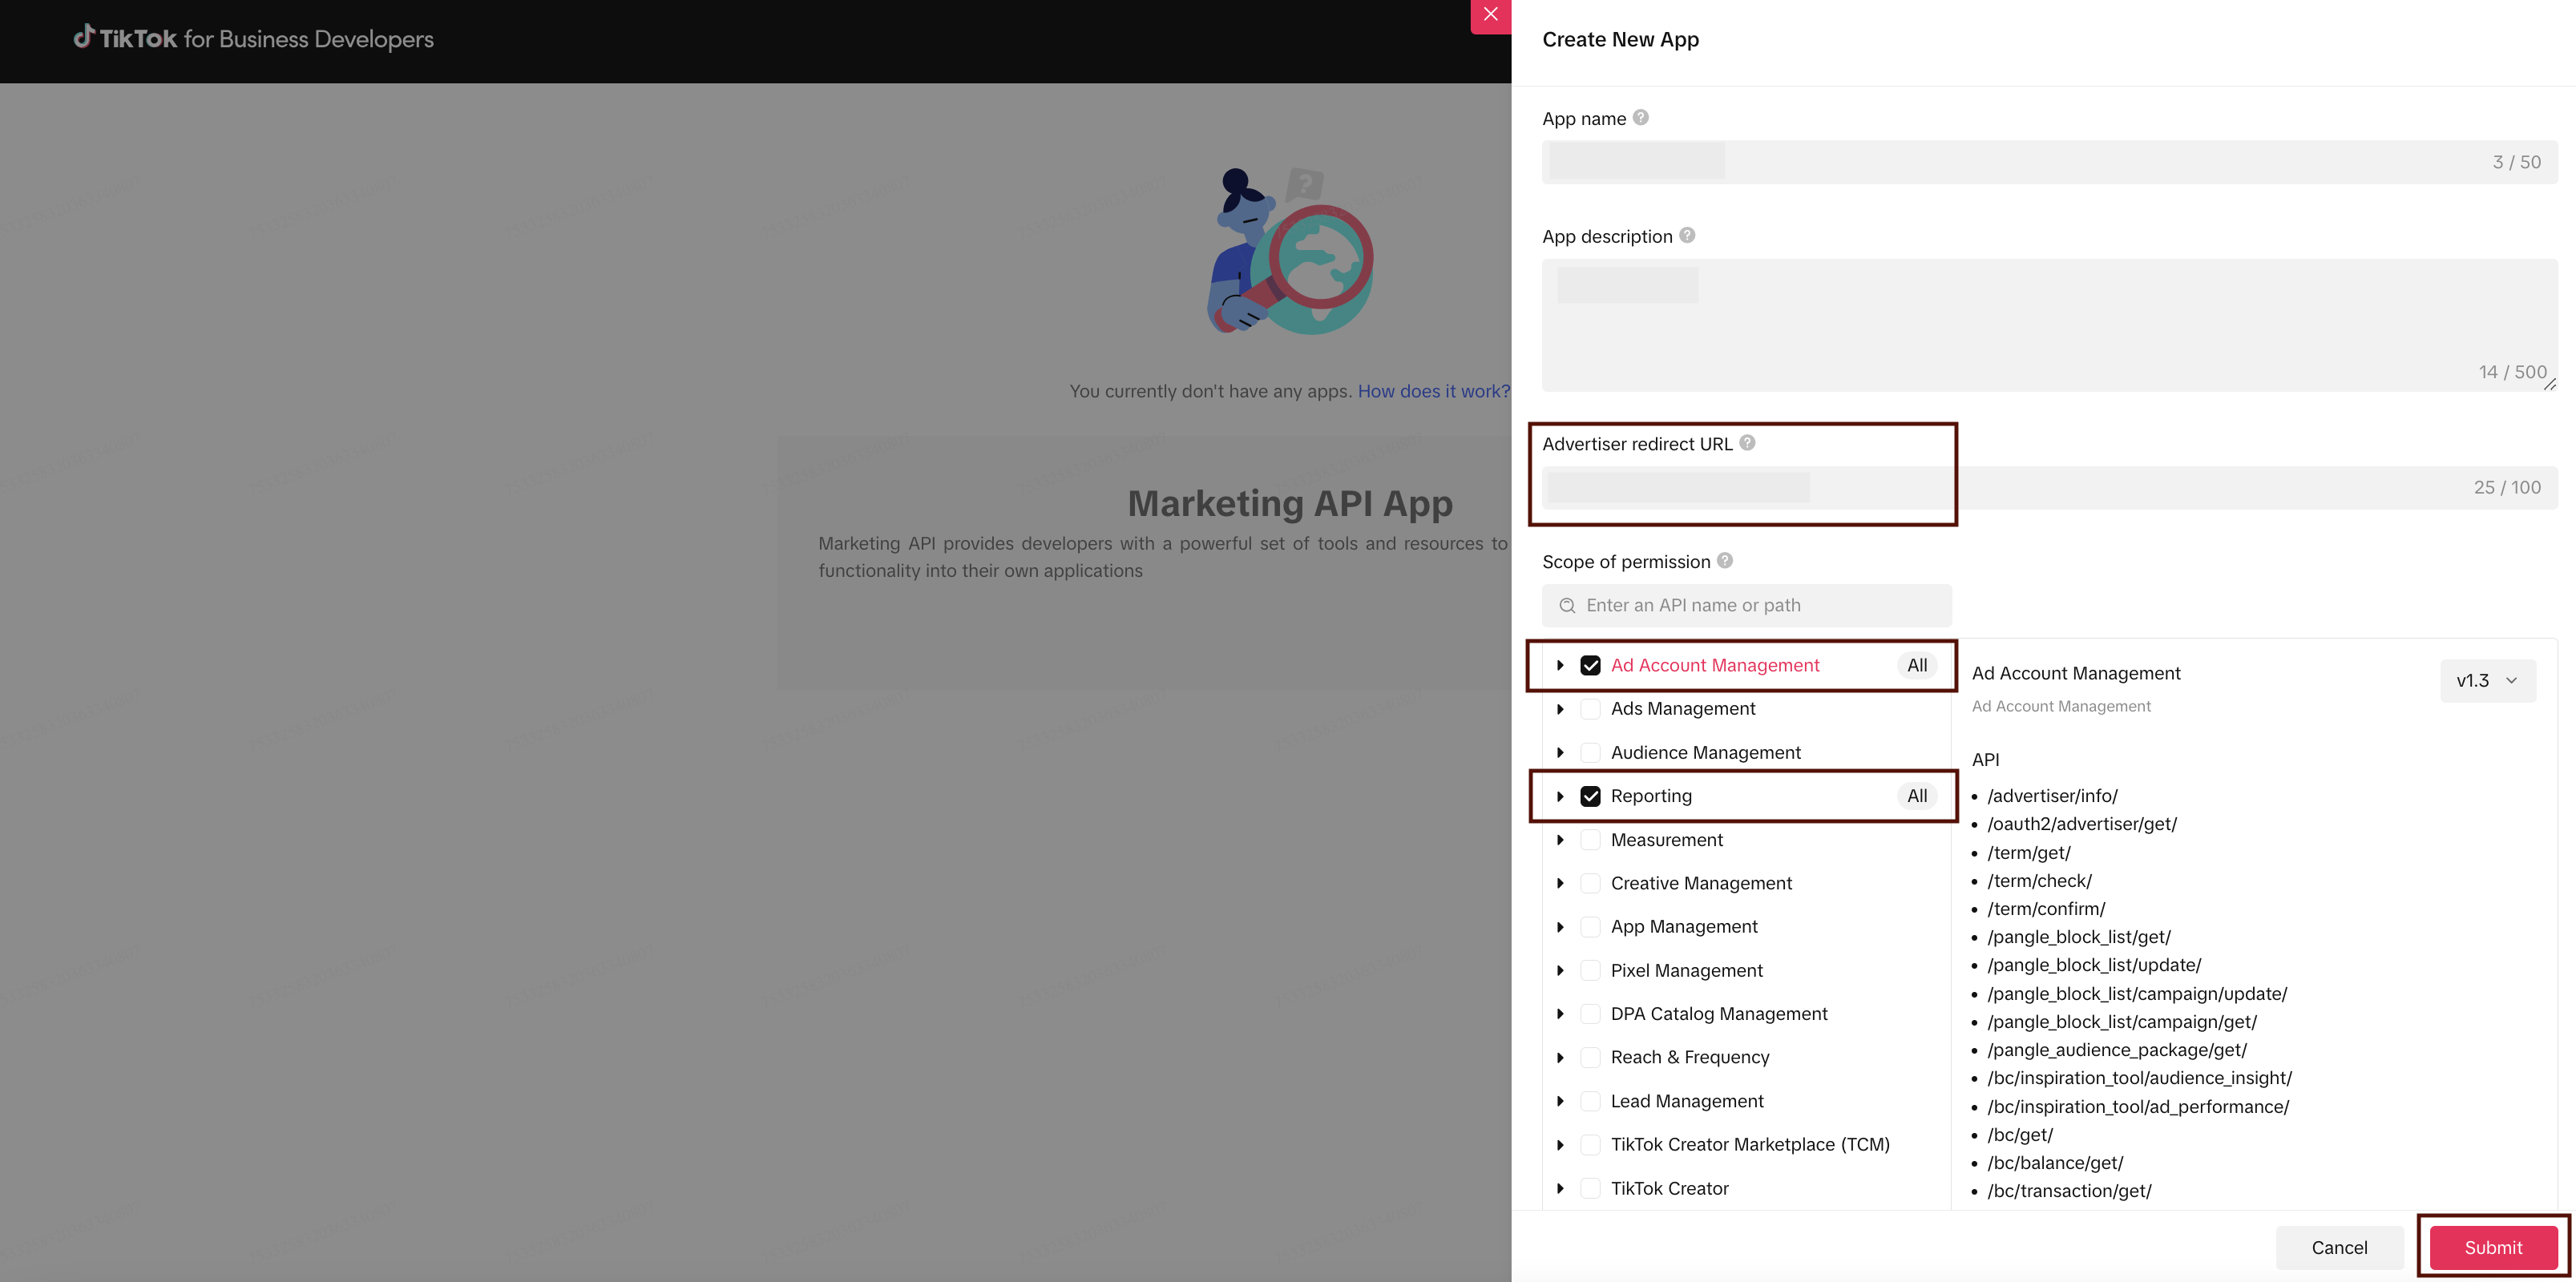
Task: Uncheck the Ad Account Management checkbox
Action: tap(1590, 666)
